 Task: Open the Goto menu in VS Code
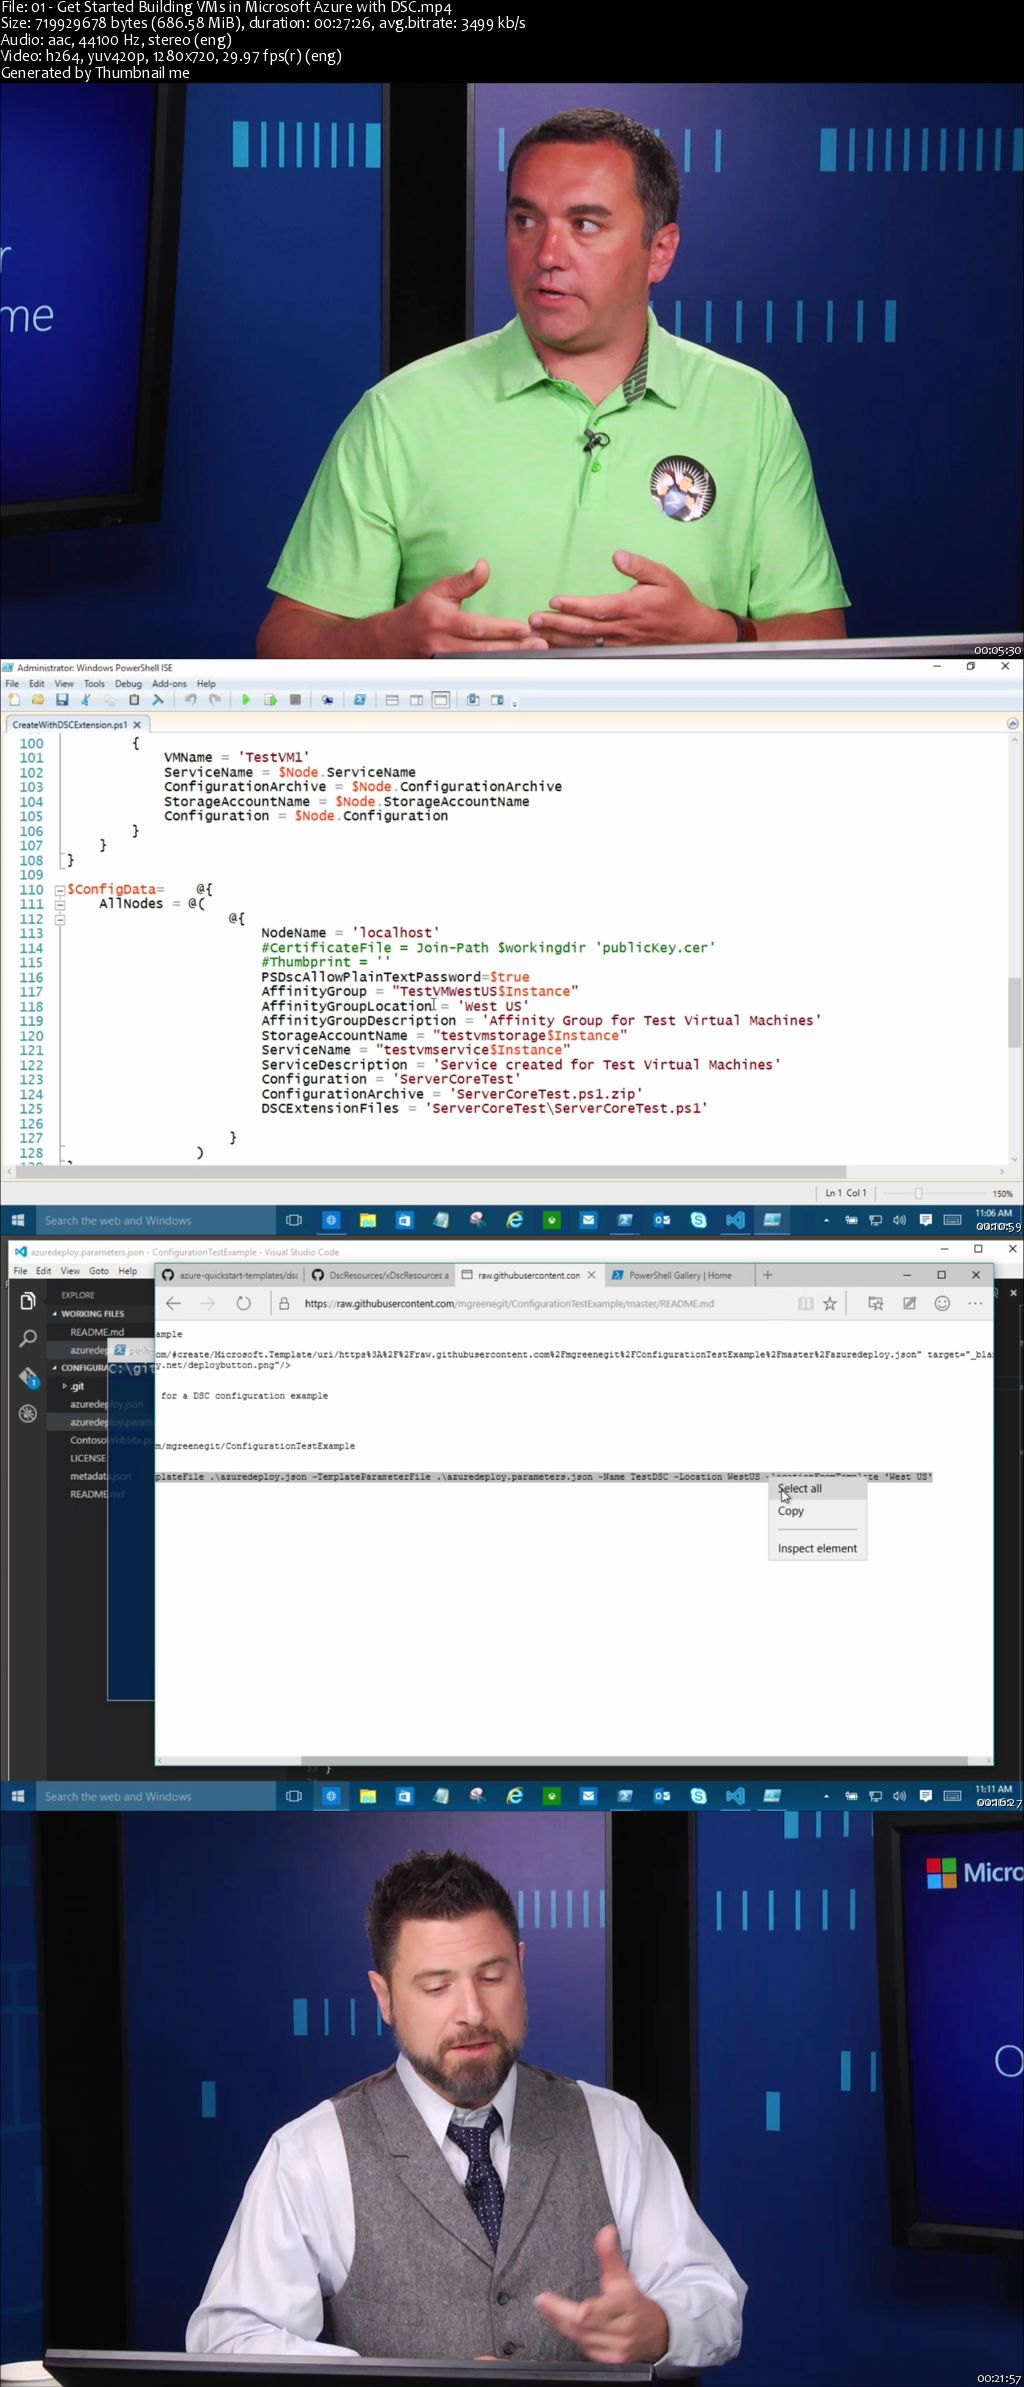[99, 1271]
